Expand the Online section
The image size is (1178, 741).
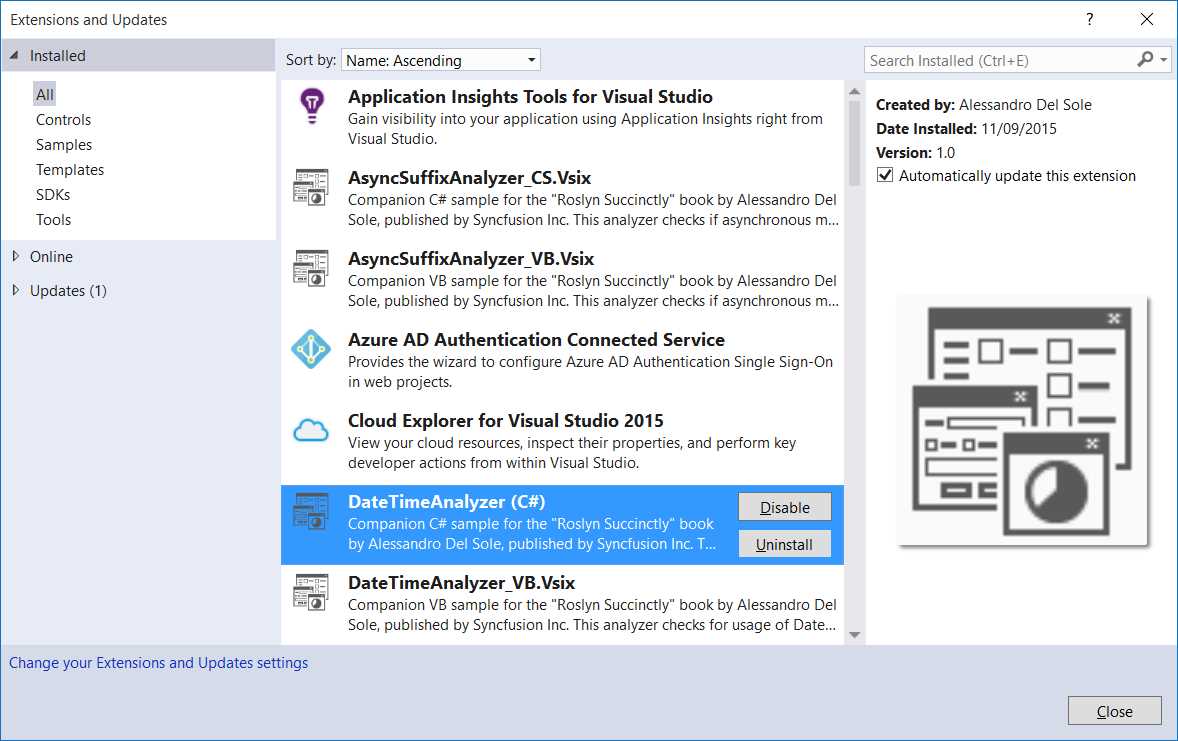[x=52, y=256]
